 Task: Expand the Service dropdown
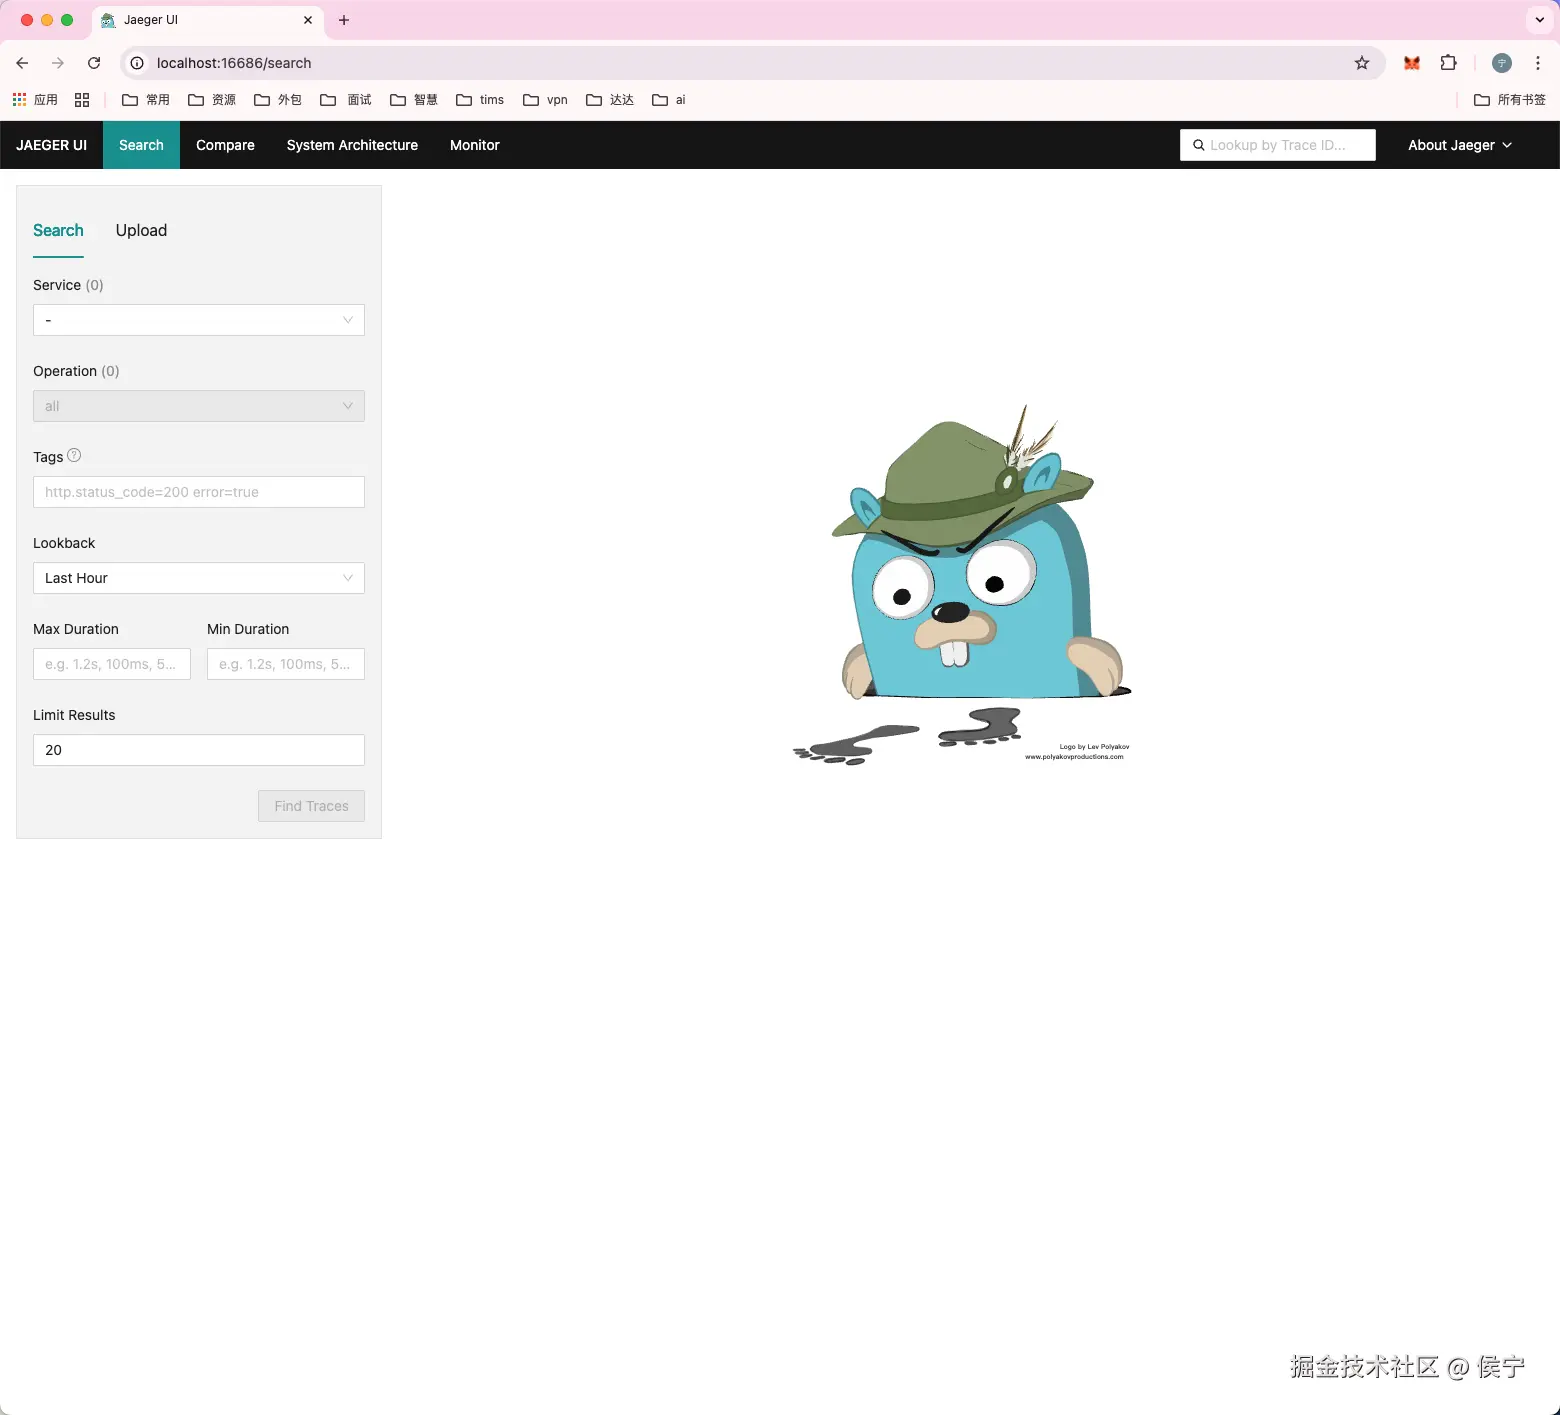(199, 320)
